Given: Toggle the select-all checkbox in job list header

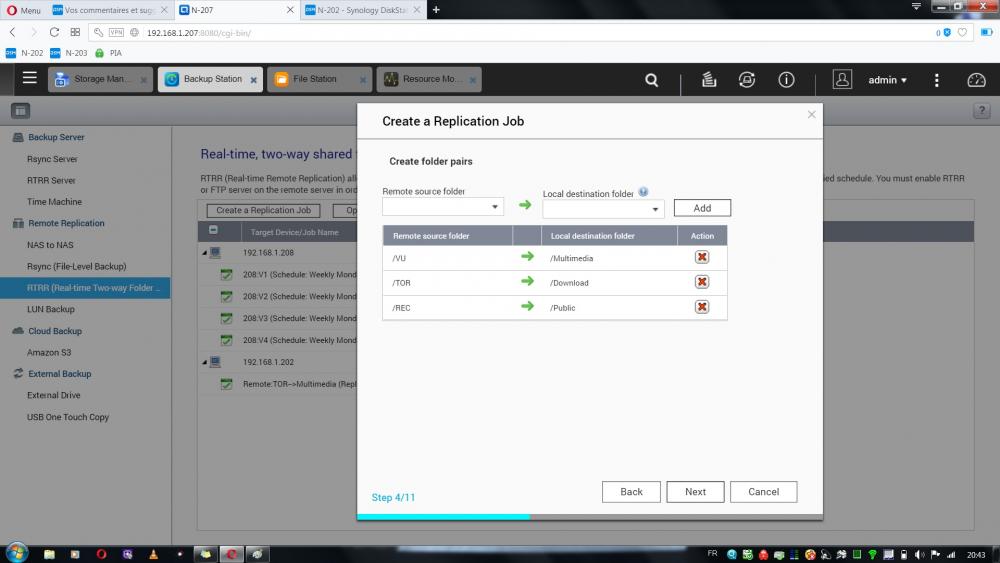Looking at the screenshot, I should [x=213, y=231].
